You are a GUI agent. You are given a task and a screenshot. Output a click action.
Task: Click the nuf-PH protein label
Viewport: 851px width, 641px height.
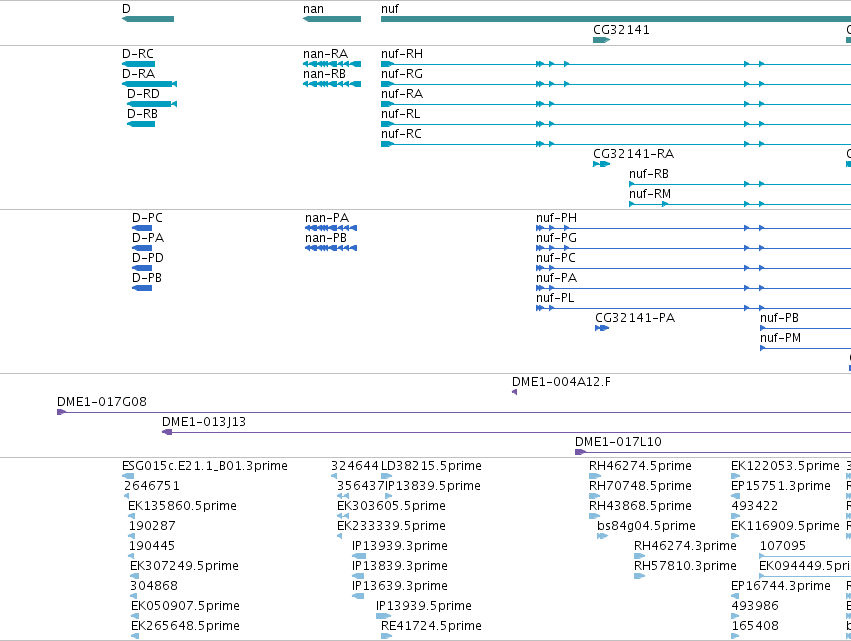click(x=556, y=218)
